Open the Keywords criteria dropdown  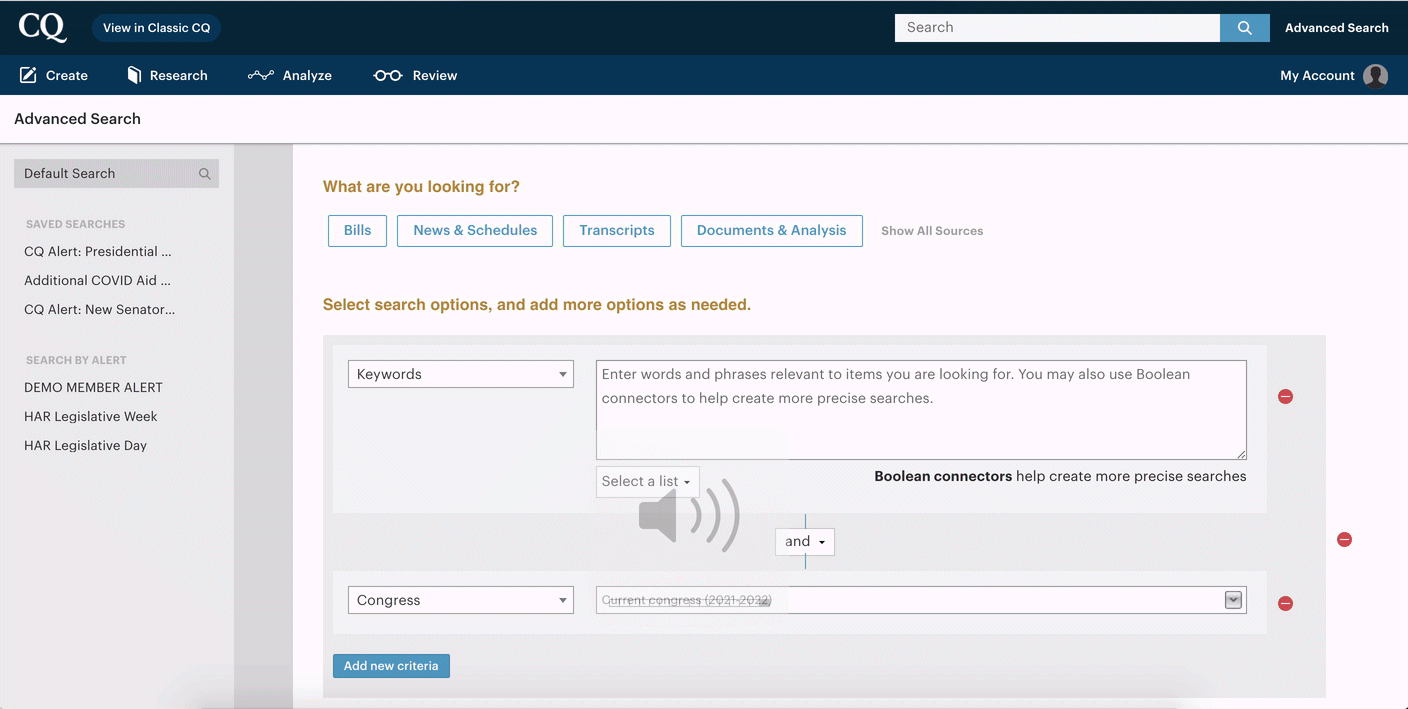(461, 374)
